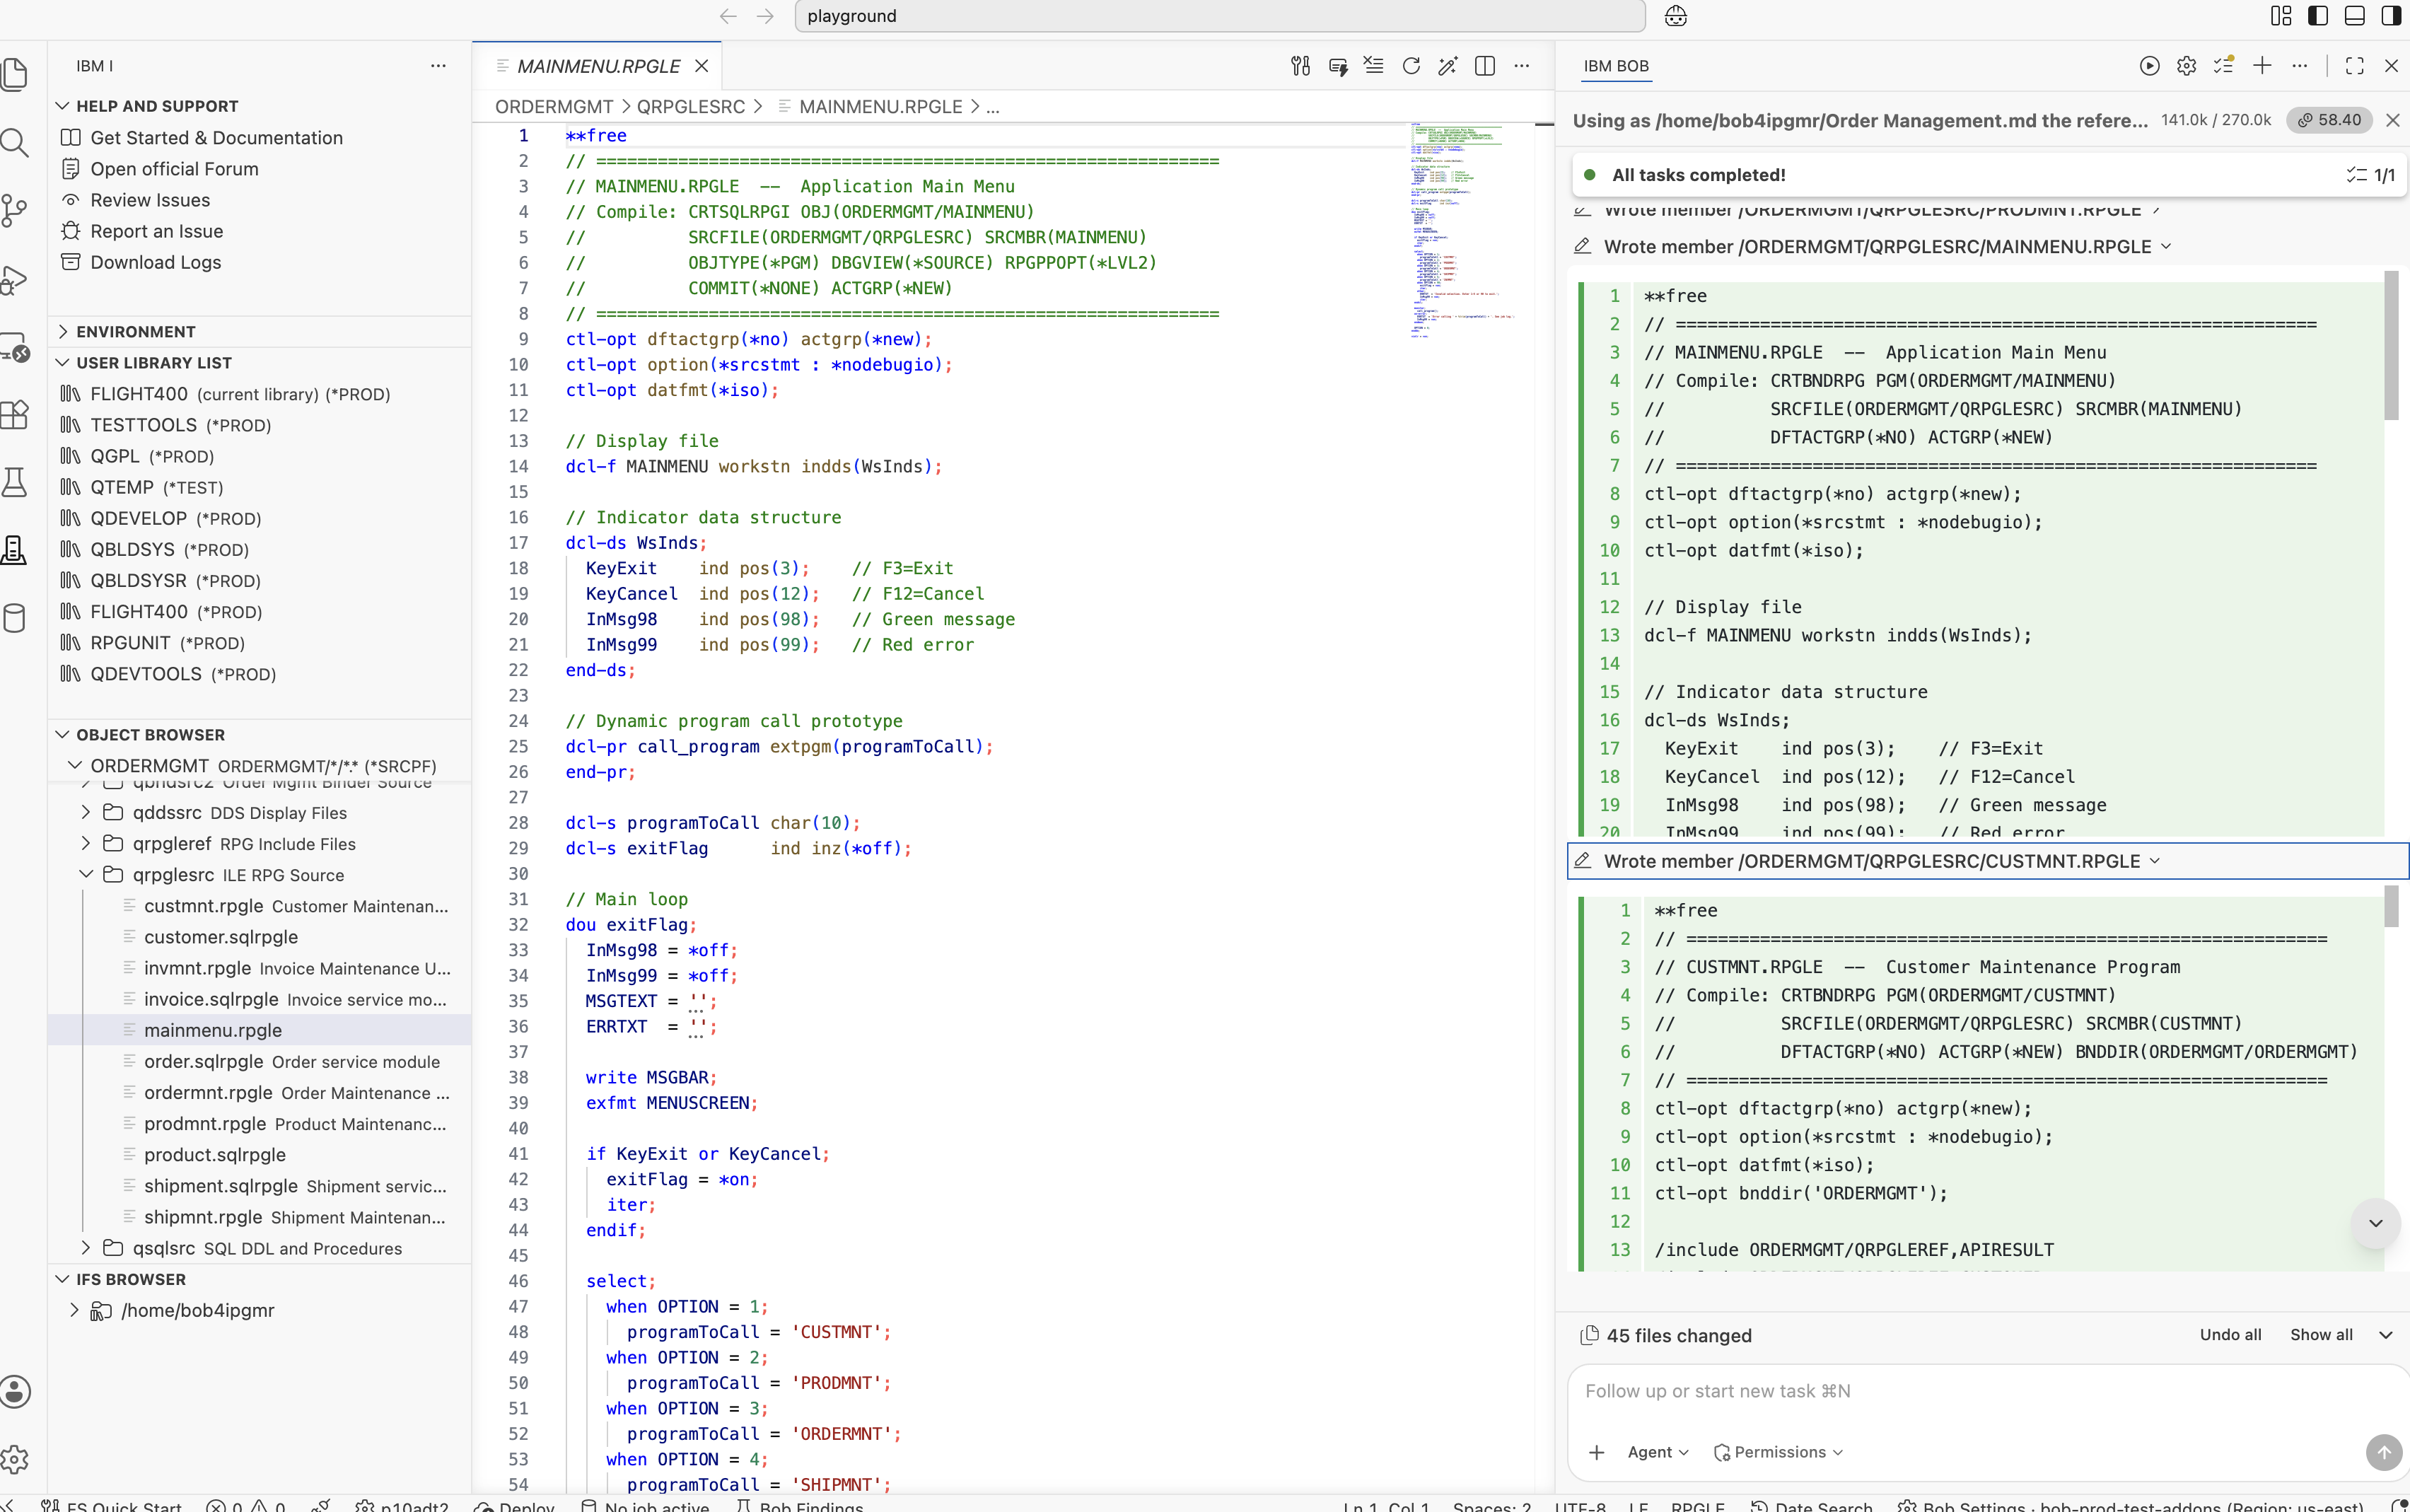The image size is (2410, 1512).
Task: Click Download Logs
Action: (155, 262)
